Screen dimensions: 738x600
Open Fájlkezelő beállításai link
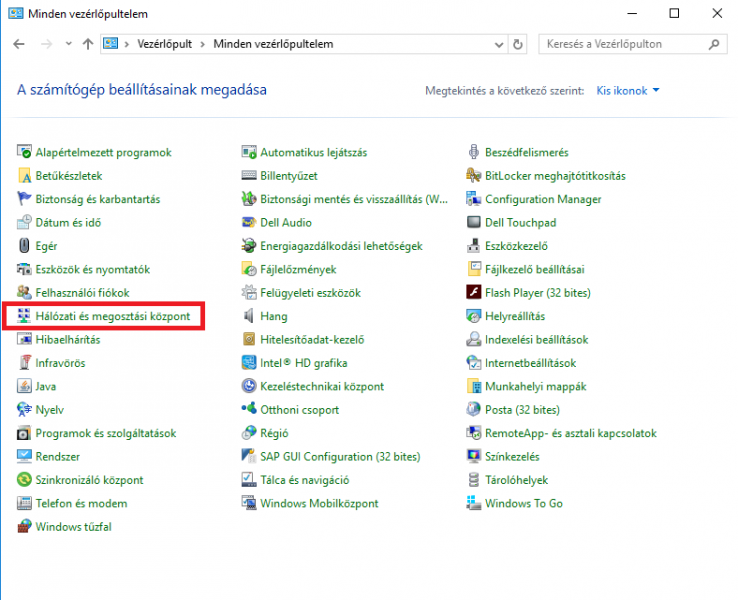(x=535, y=269)
